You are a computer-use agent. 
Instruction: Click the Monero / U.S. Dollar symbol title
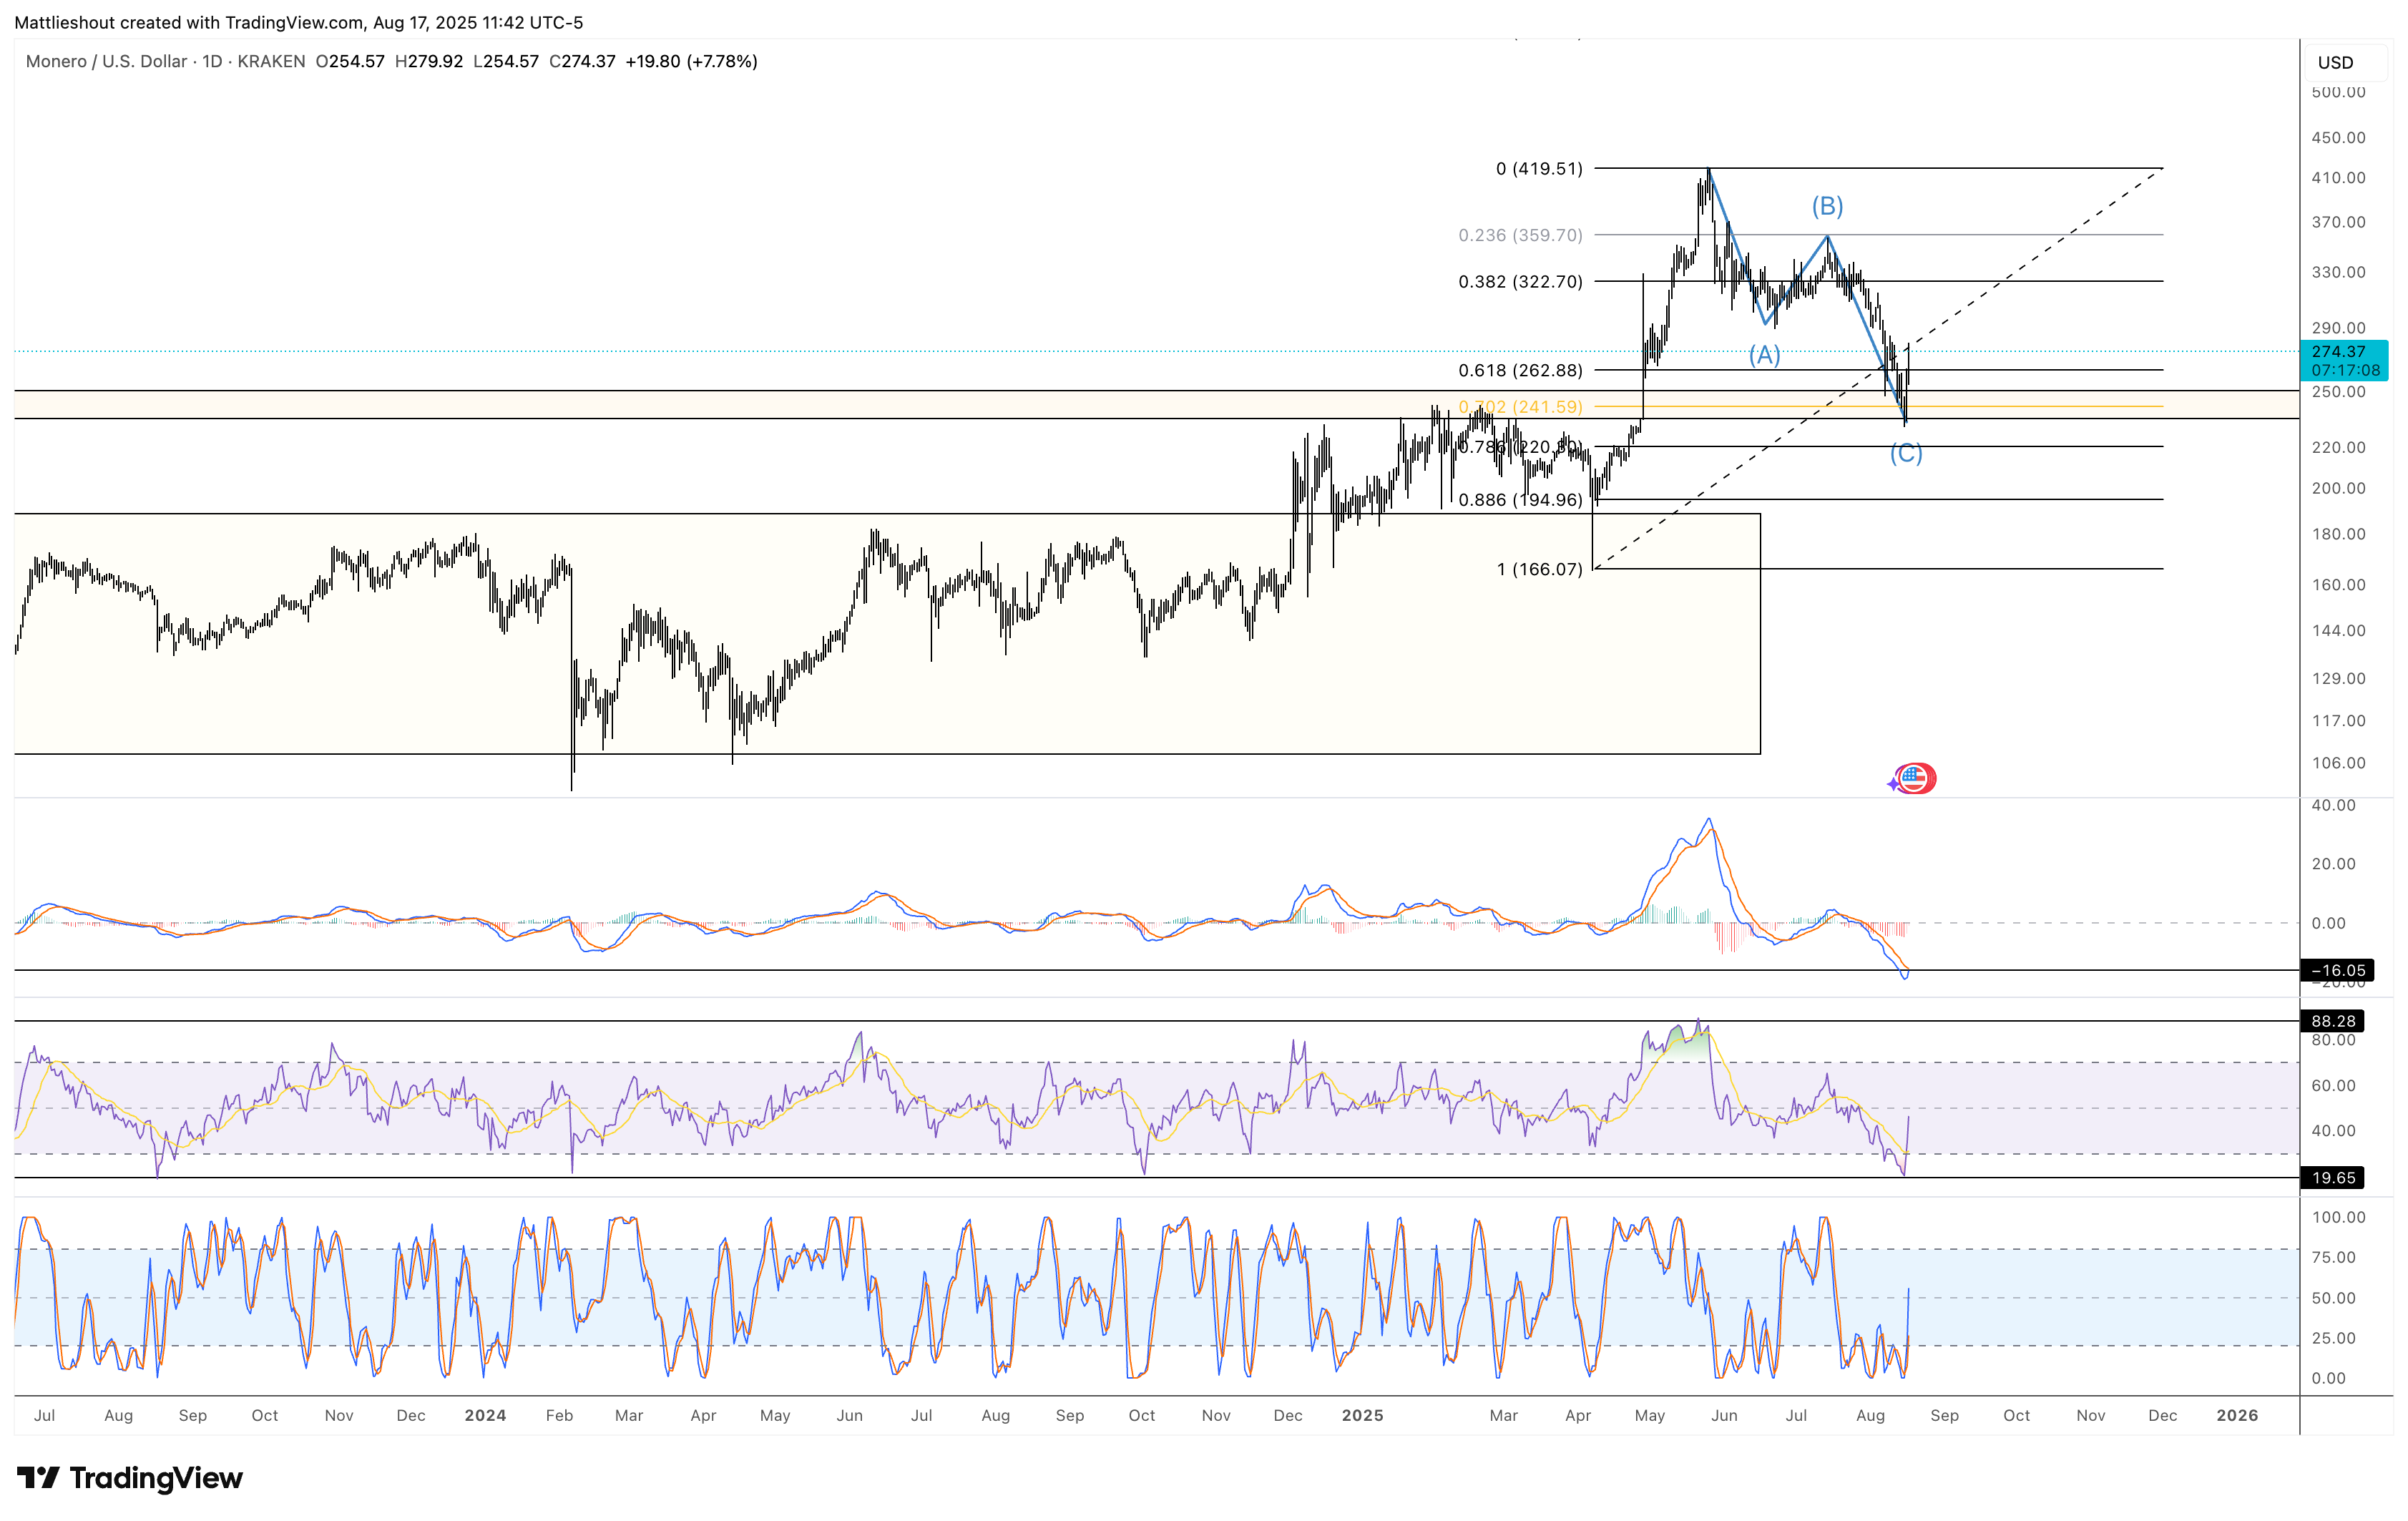pyautogui.click(x=106, y=61)
